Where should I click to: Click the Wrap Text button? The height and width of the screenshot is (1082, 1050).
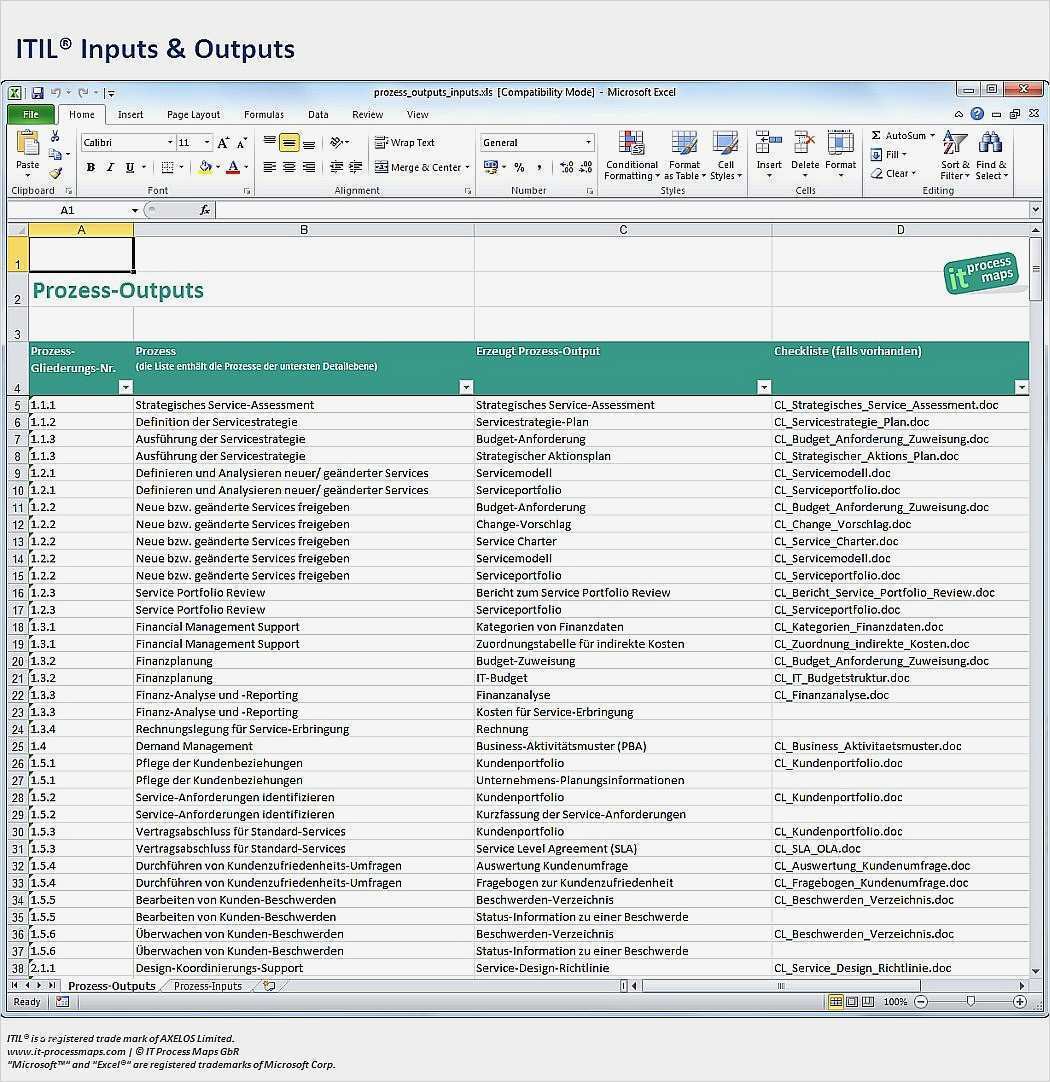click(x=405, y=142)
